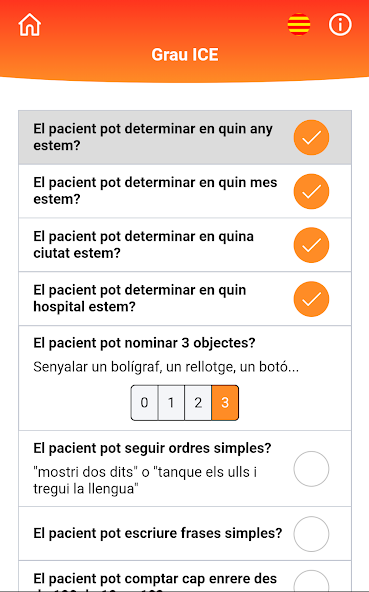Check the 'seguir ordres simples' circle
The height and width of the screenshot is (592, 369).
311,469
